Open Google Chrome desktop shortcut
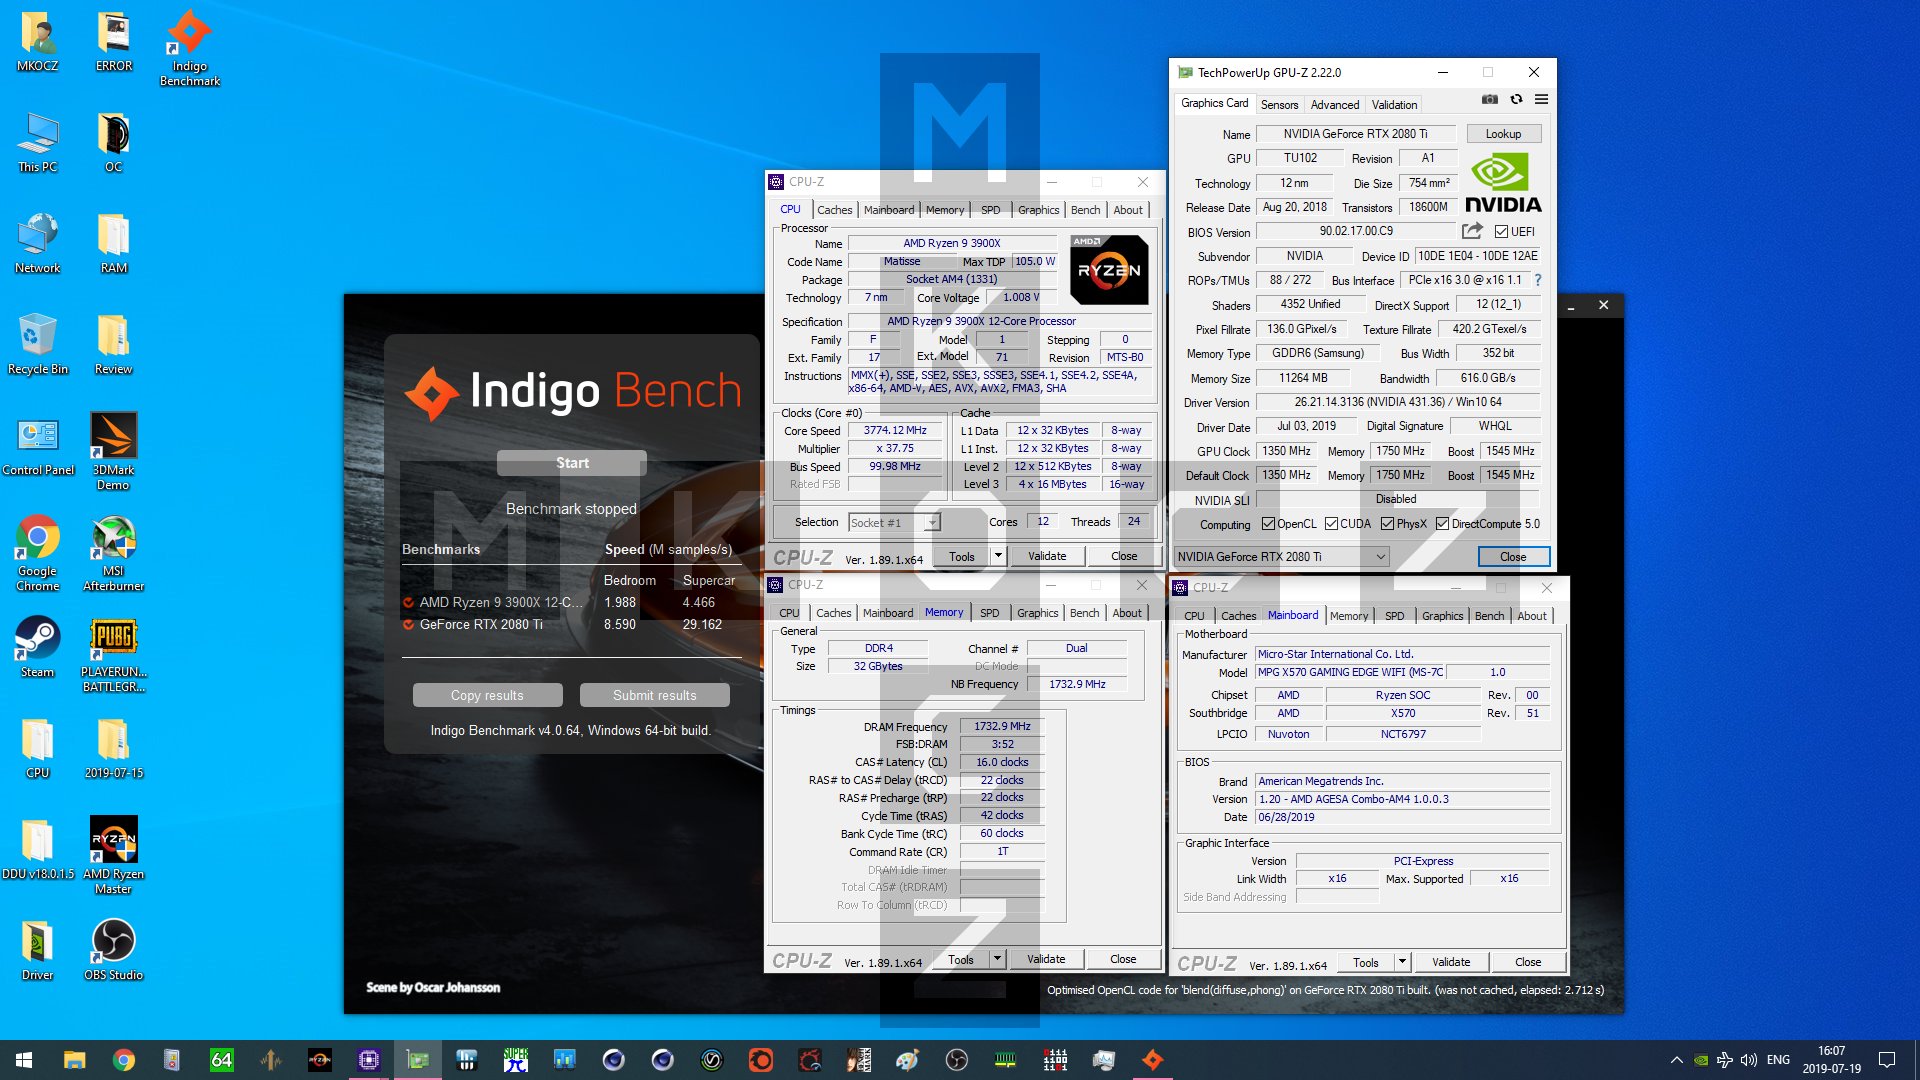The image size is (1920, 1080). 38,553
